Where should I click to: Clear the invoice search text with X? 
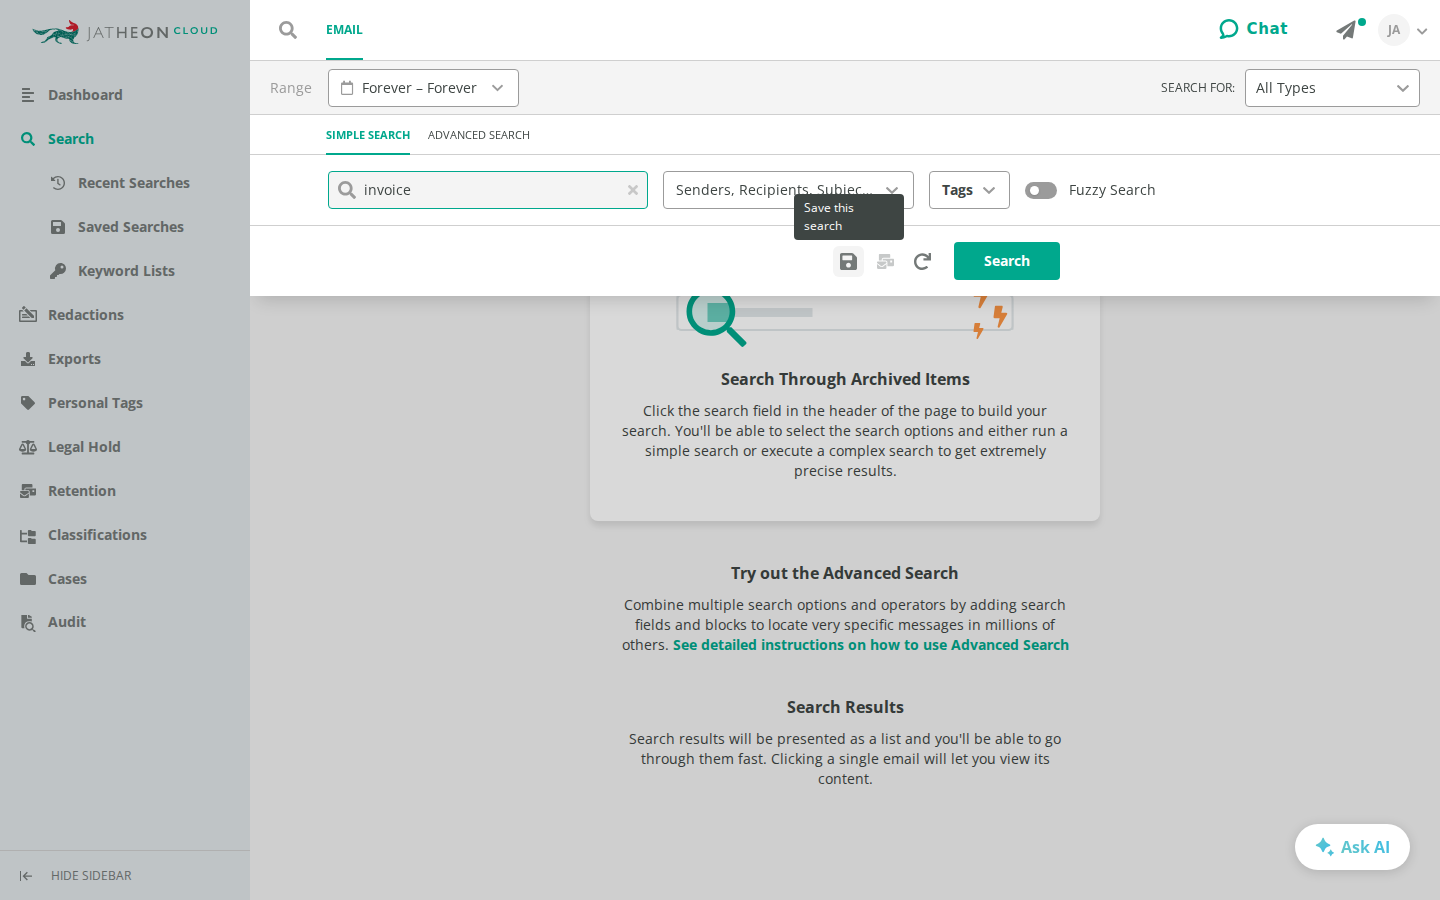pyautogui.click(x=633, y=190)
